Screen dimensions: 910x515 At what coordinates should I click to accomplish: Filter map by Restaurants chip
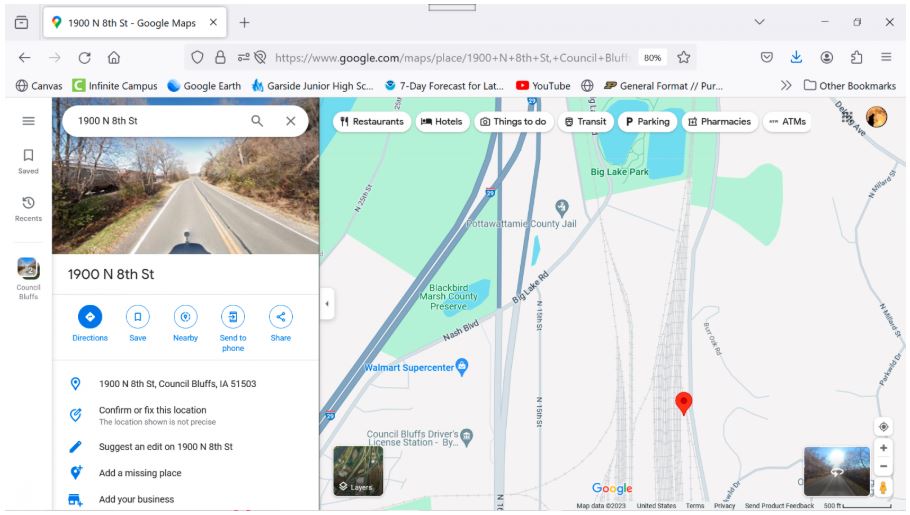[372, 122]
